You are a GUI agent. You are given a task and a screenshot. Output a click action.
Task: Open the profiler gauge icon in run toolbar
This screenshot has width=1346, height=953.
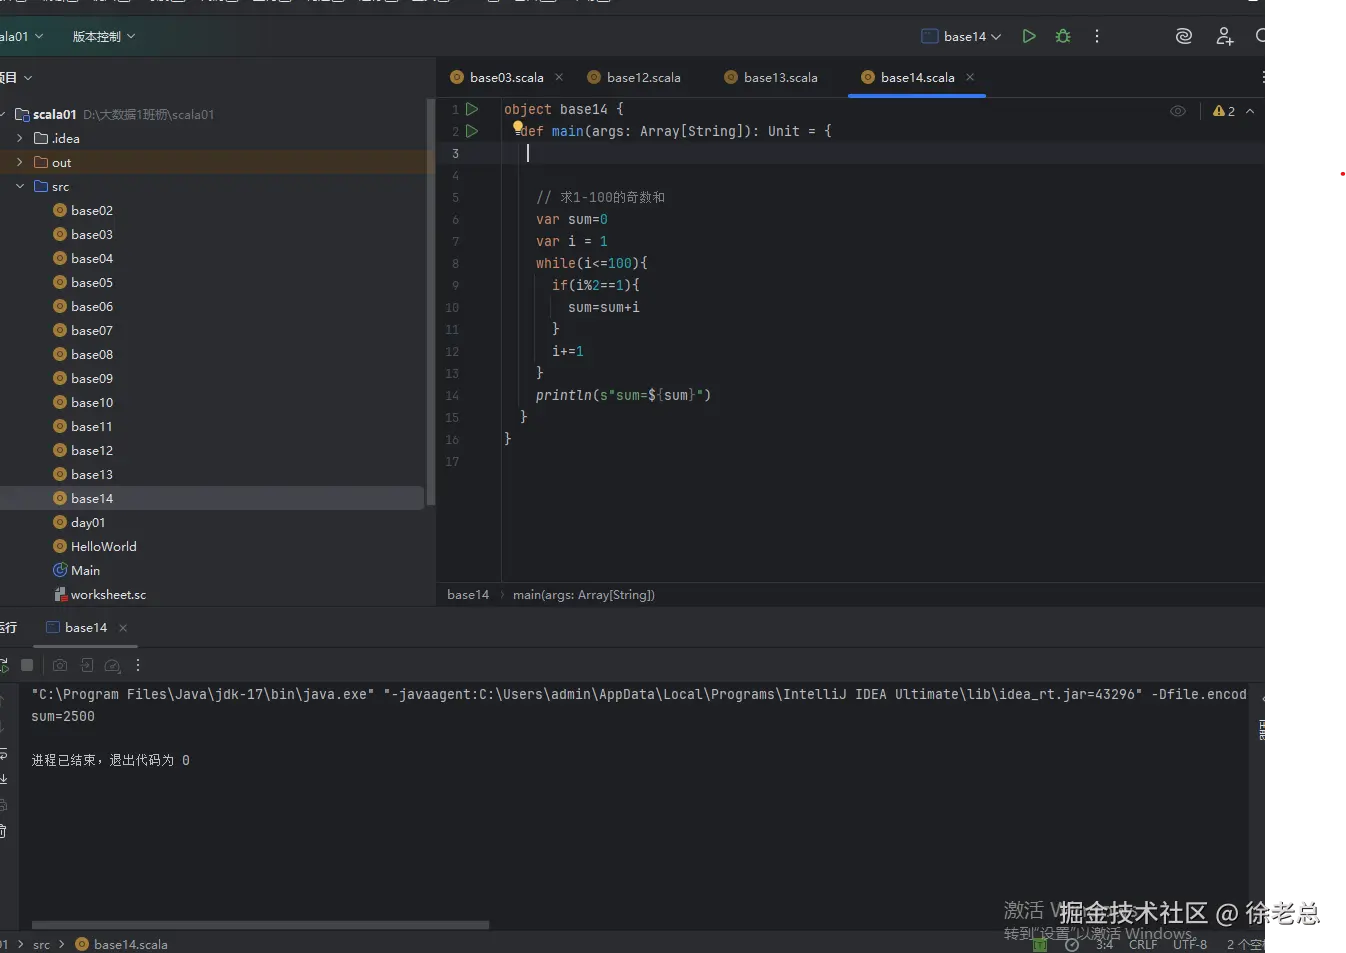(112, 665)
